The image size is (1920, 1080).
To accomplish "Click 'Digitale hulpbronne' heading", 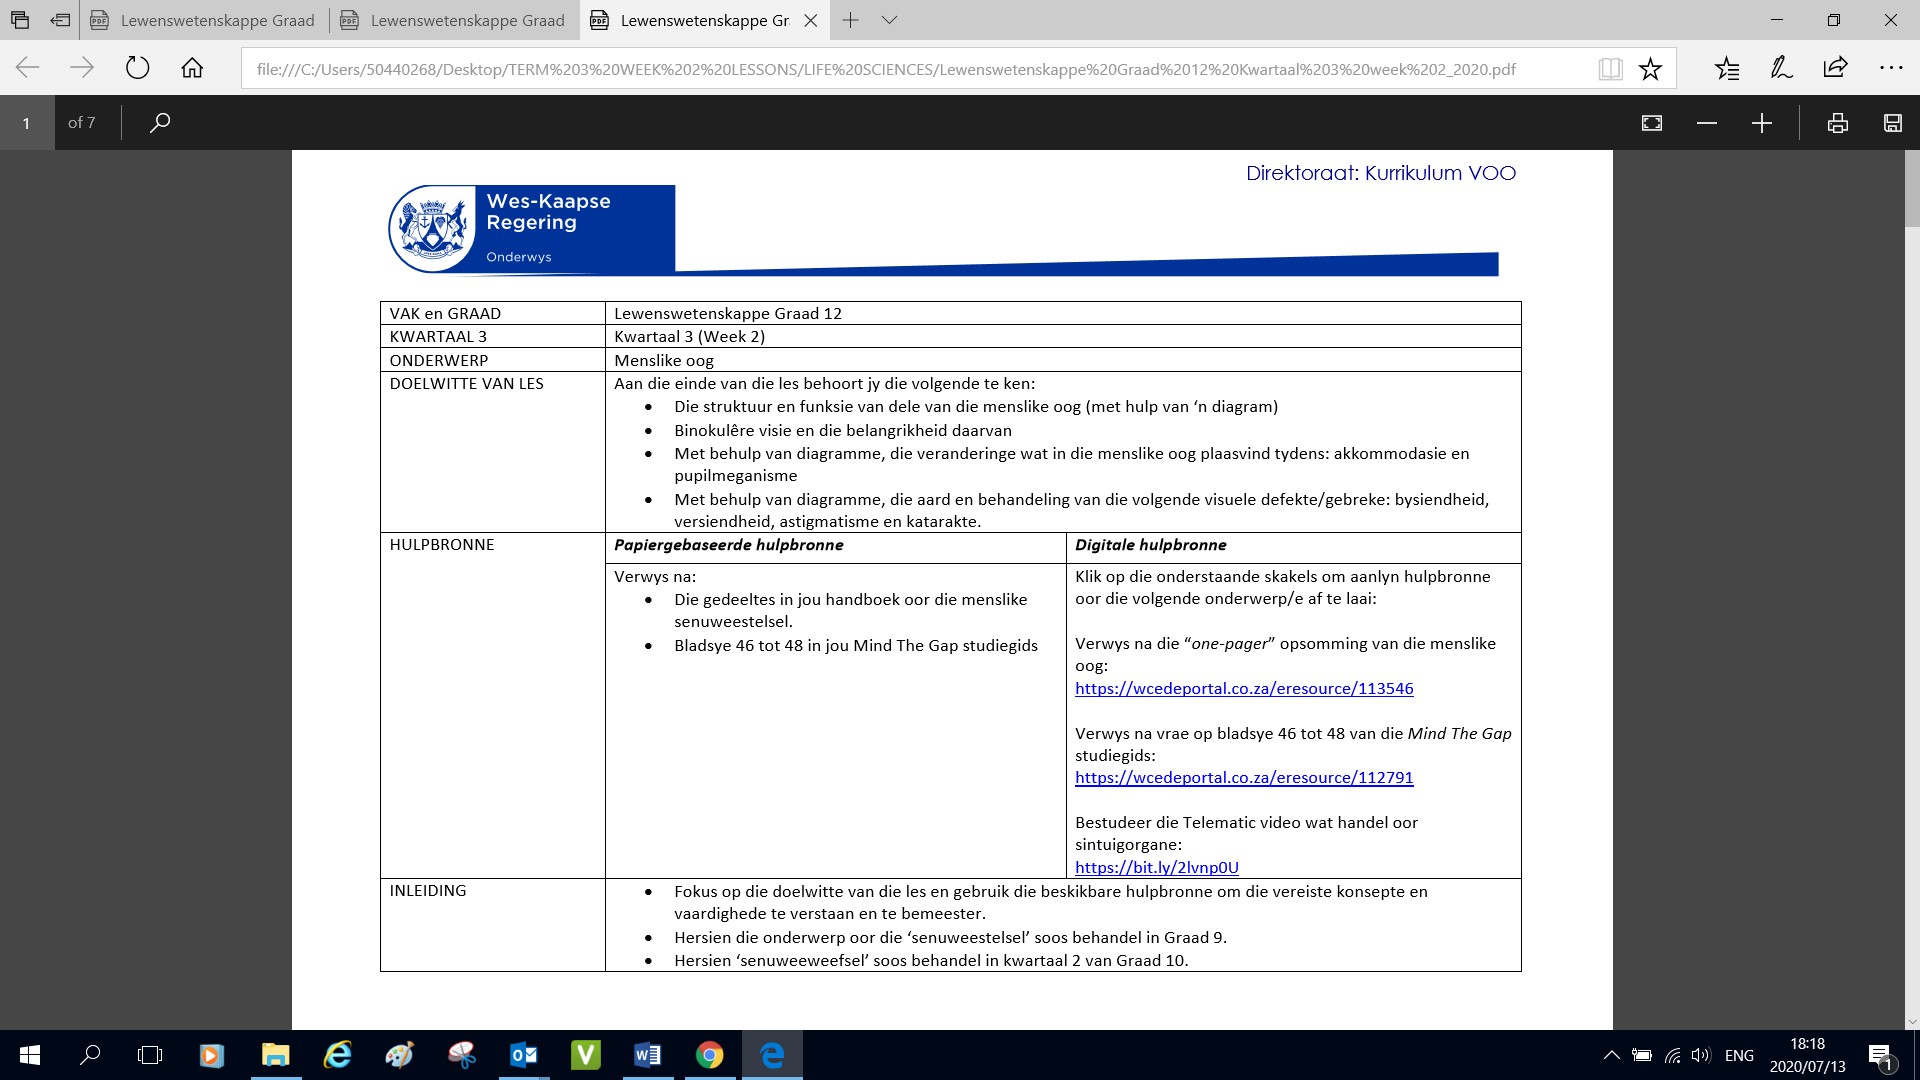I will point(1150,545).
